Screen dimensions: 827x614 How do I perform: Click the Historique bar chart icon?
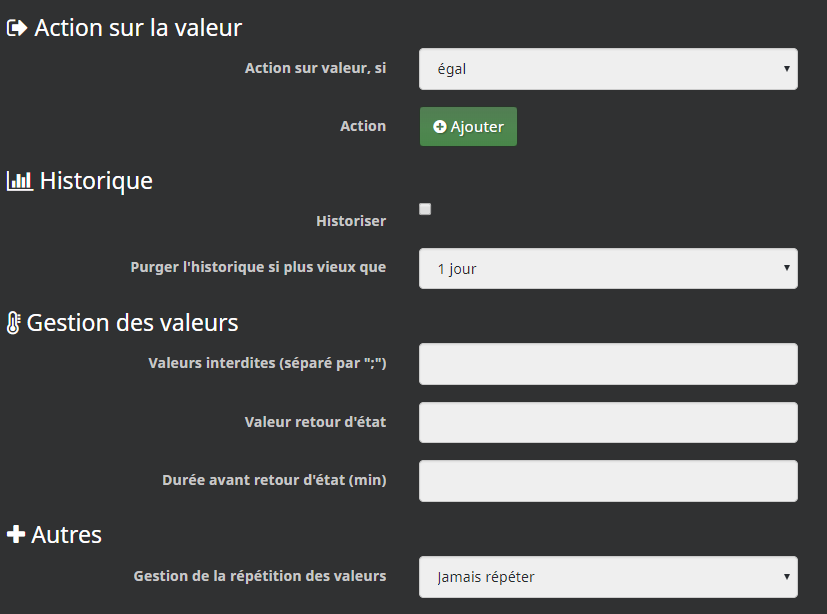click(x=20, y=181)
